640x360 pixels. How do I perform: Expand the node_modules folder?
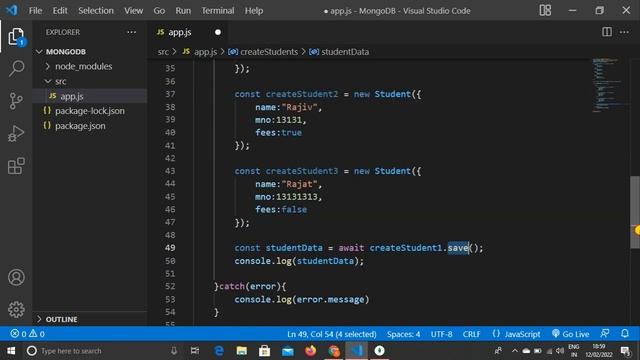84,66
